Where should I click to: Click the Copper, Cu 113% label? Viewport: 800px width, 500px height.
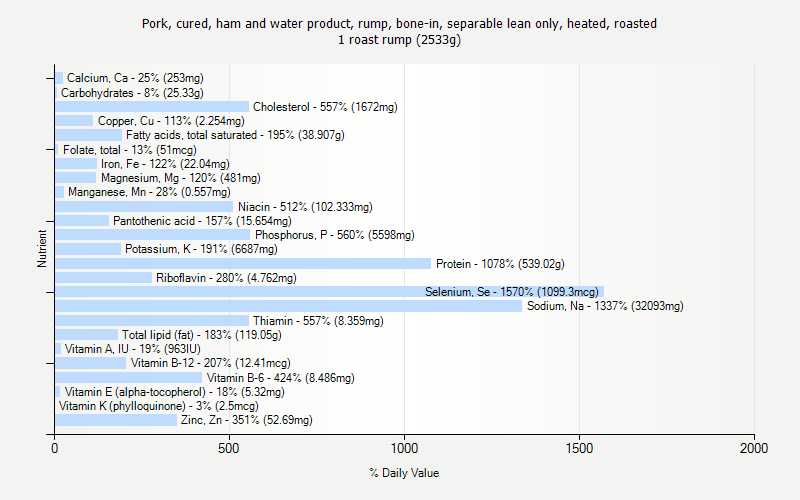pos(171,121)
